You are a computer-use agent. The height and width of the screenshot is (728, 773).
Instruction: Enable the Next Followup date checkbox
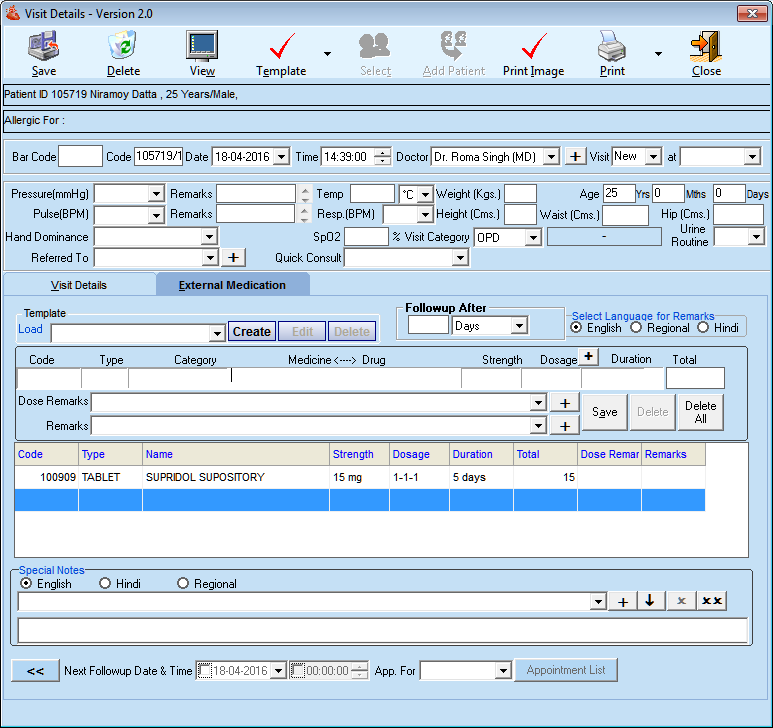click(x=205, y=671)
